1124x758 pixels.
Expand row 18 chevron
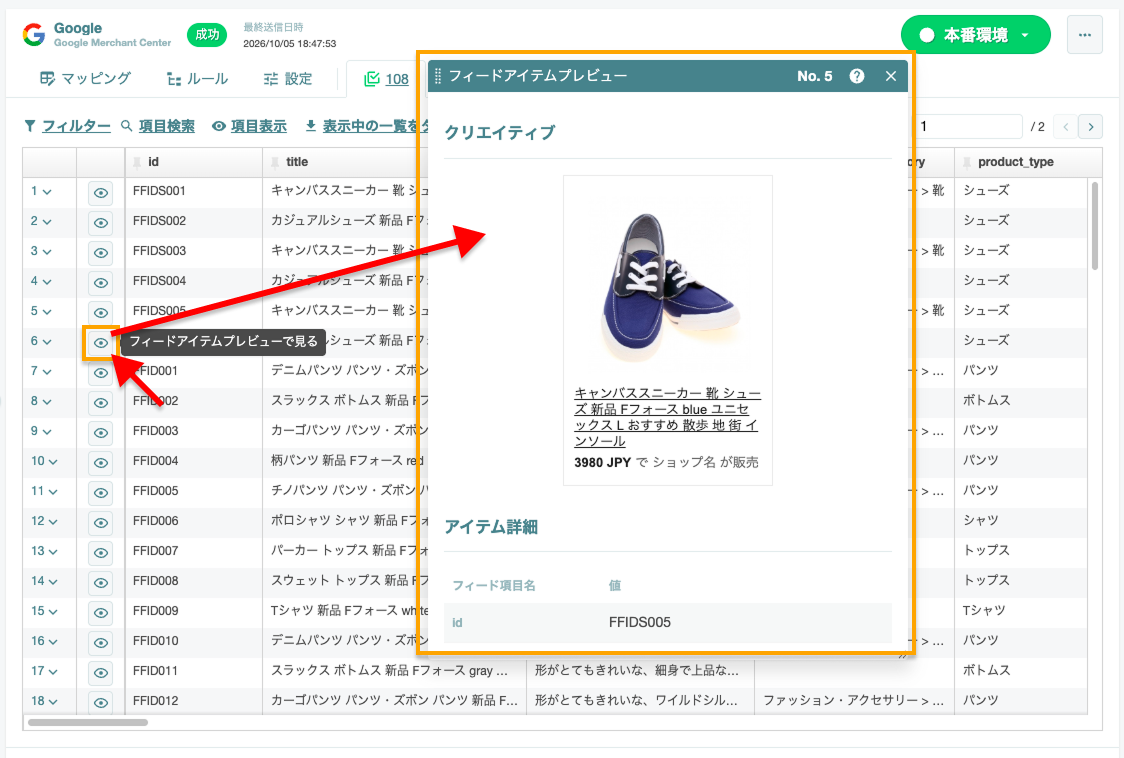tap(53, 701)
